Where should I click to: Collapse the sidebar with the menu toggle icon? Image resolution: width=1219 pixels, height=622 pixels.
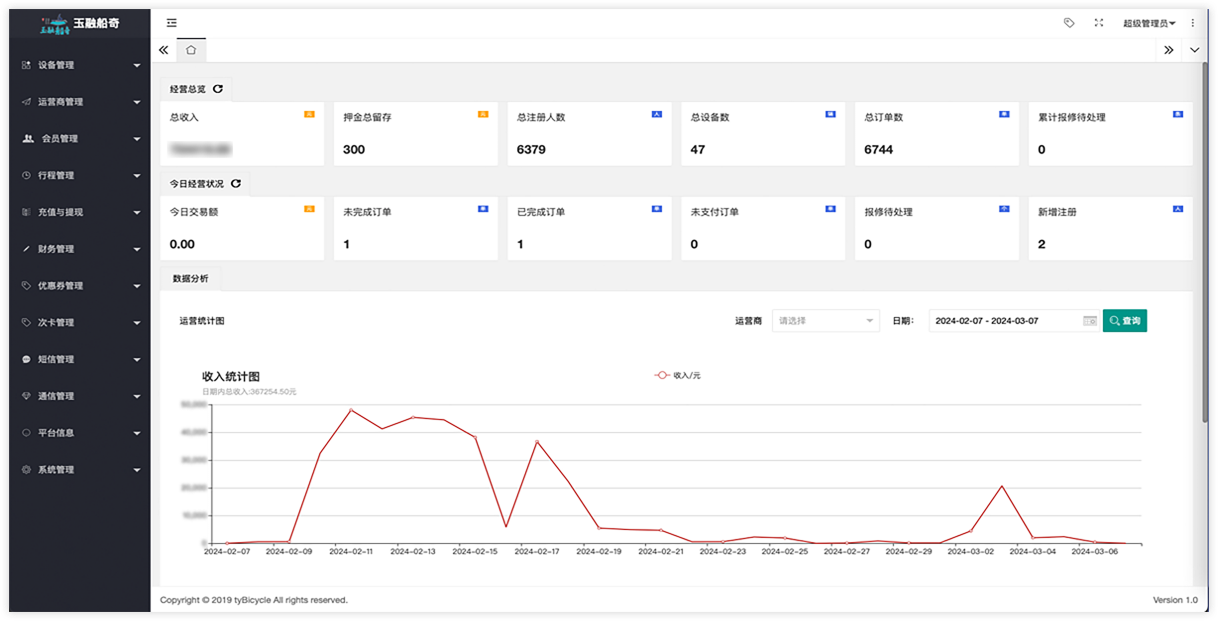tap(172, 23)
